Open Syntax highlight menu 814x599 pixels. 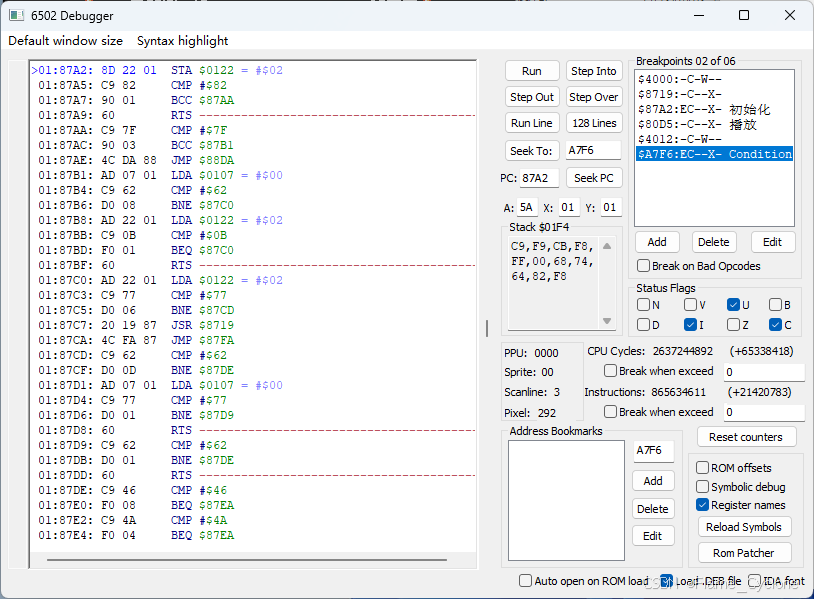click(x=182, y=40)
